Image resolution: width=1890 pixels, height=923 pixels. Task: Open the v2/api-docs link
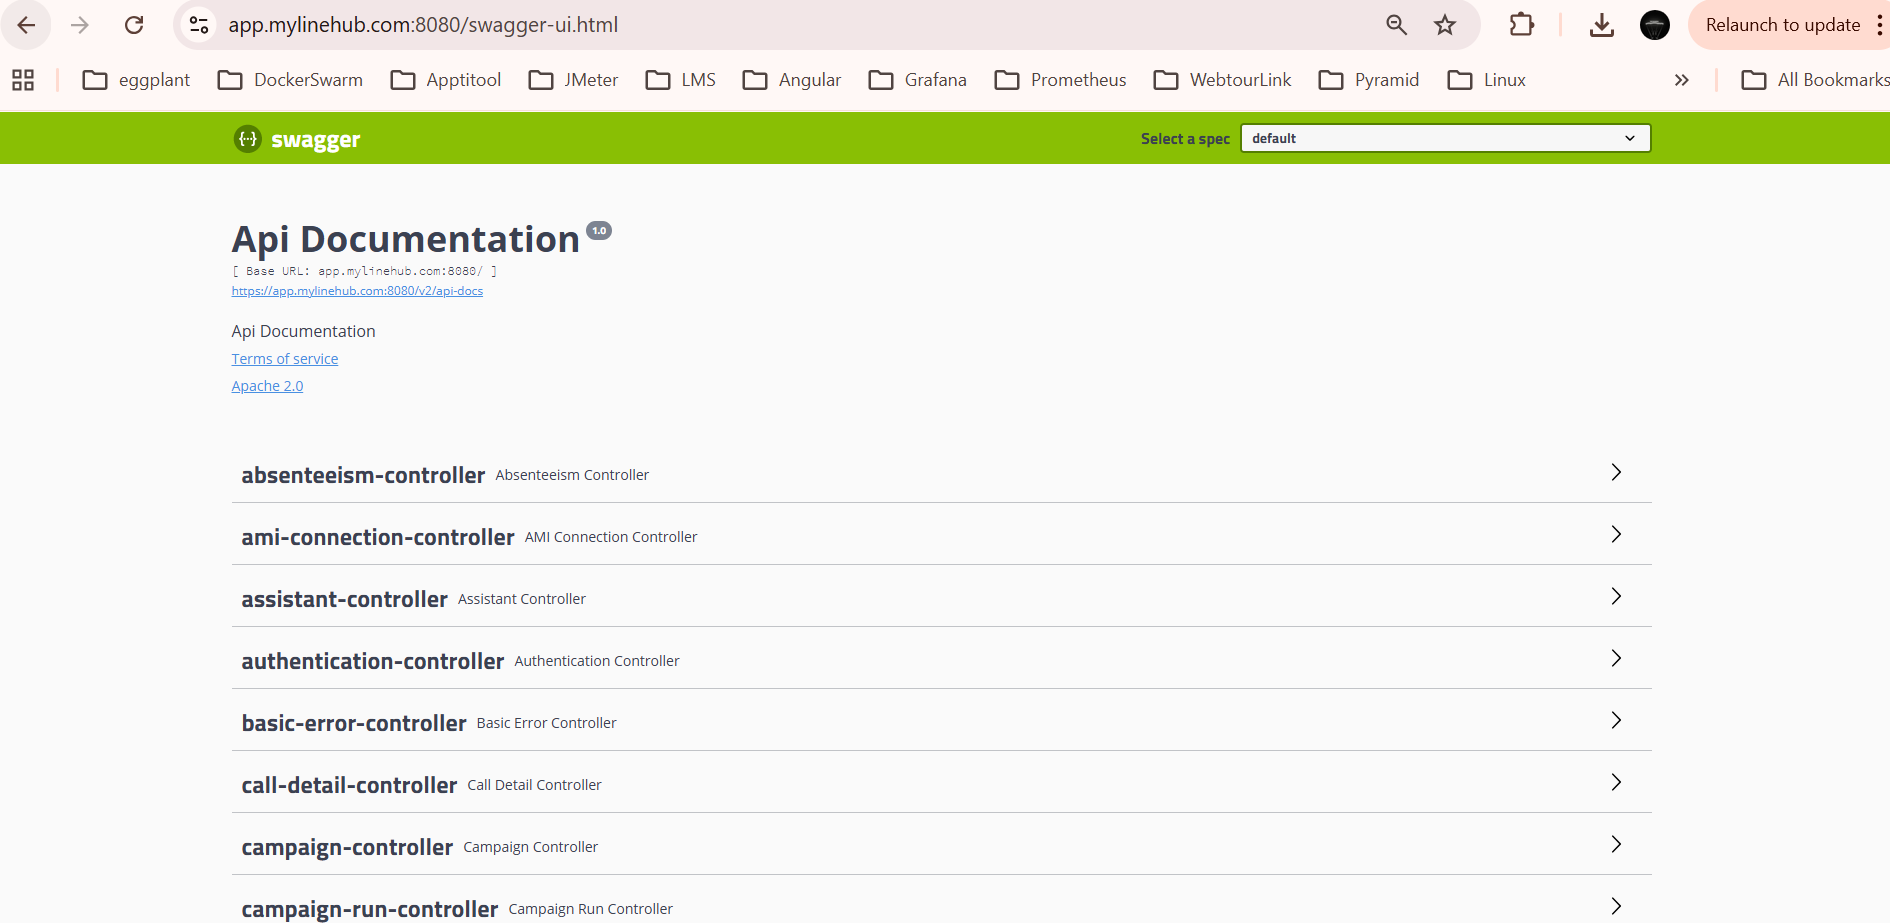[x=357, y=291]
